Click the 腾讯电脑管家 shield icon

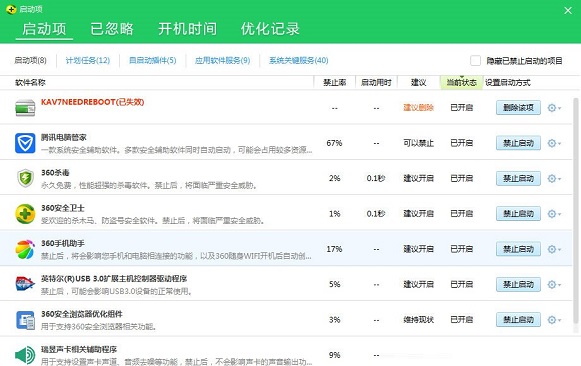25,143
